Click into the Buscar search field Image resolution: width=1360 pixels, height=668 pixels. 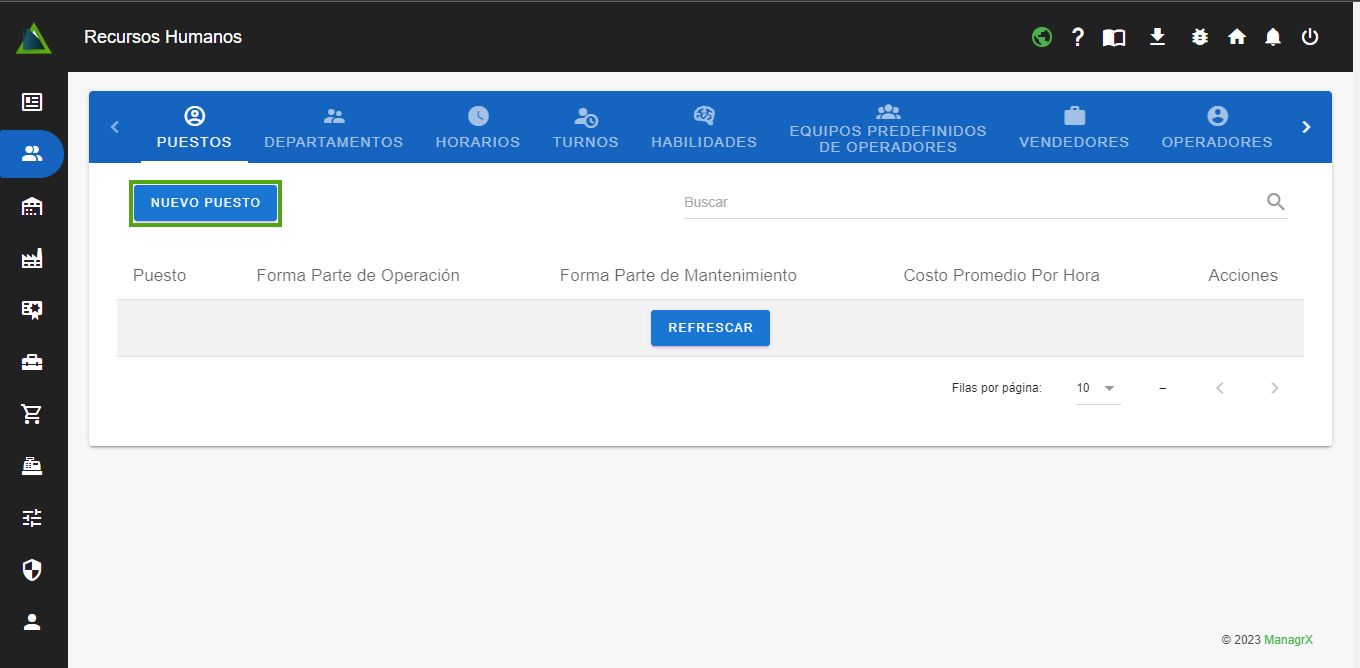[970, 202]
